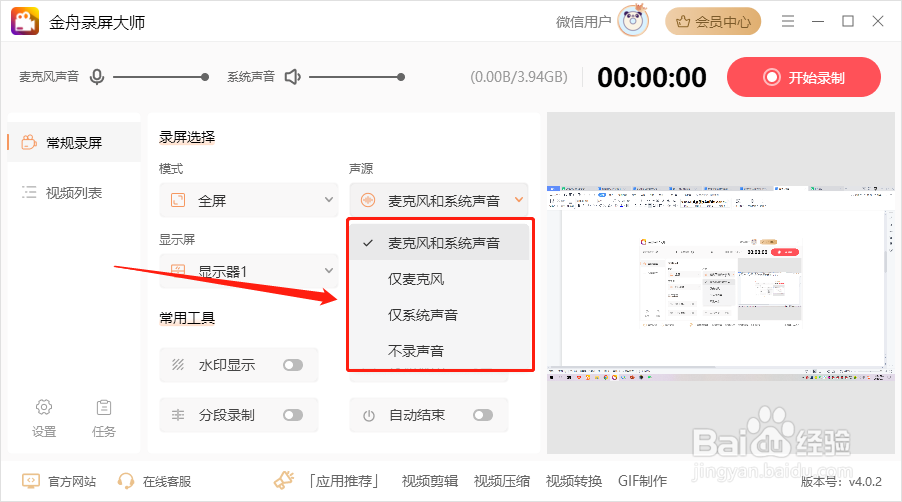Switch to 常规录屏 tab

(x=74, y=142)
